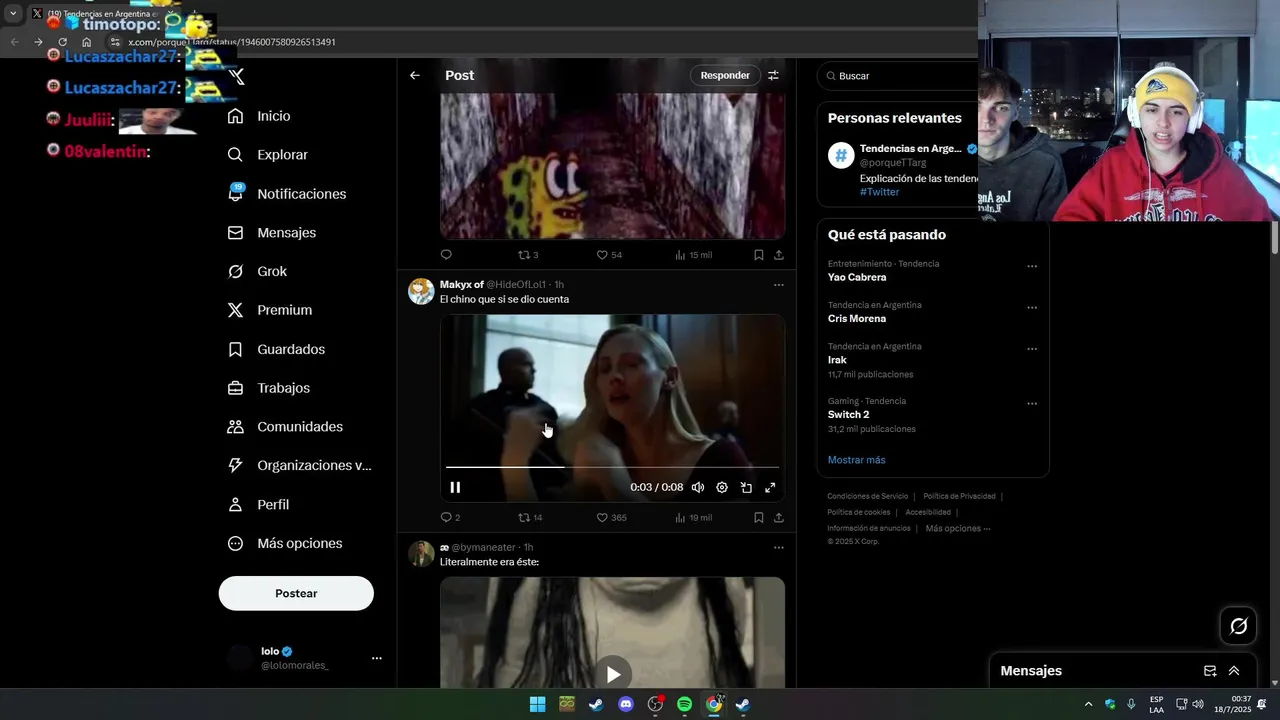
Task: Share the Makyx of post
Action: pos(779,517)
